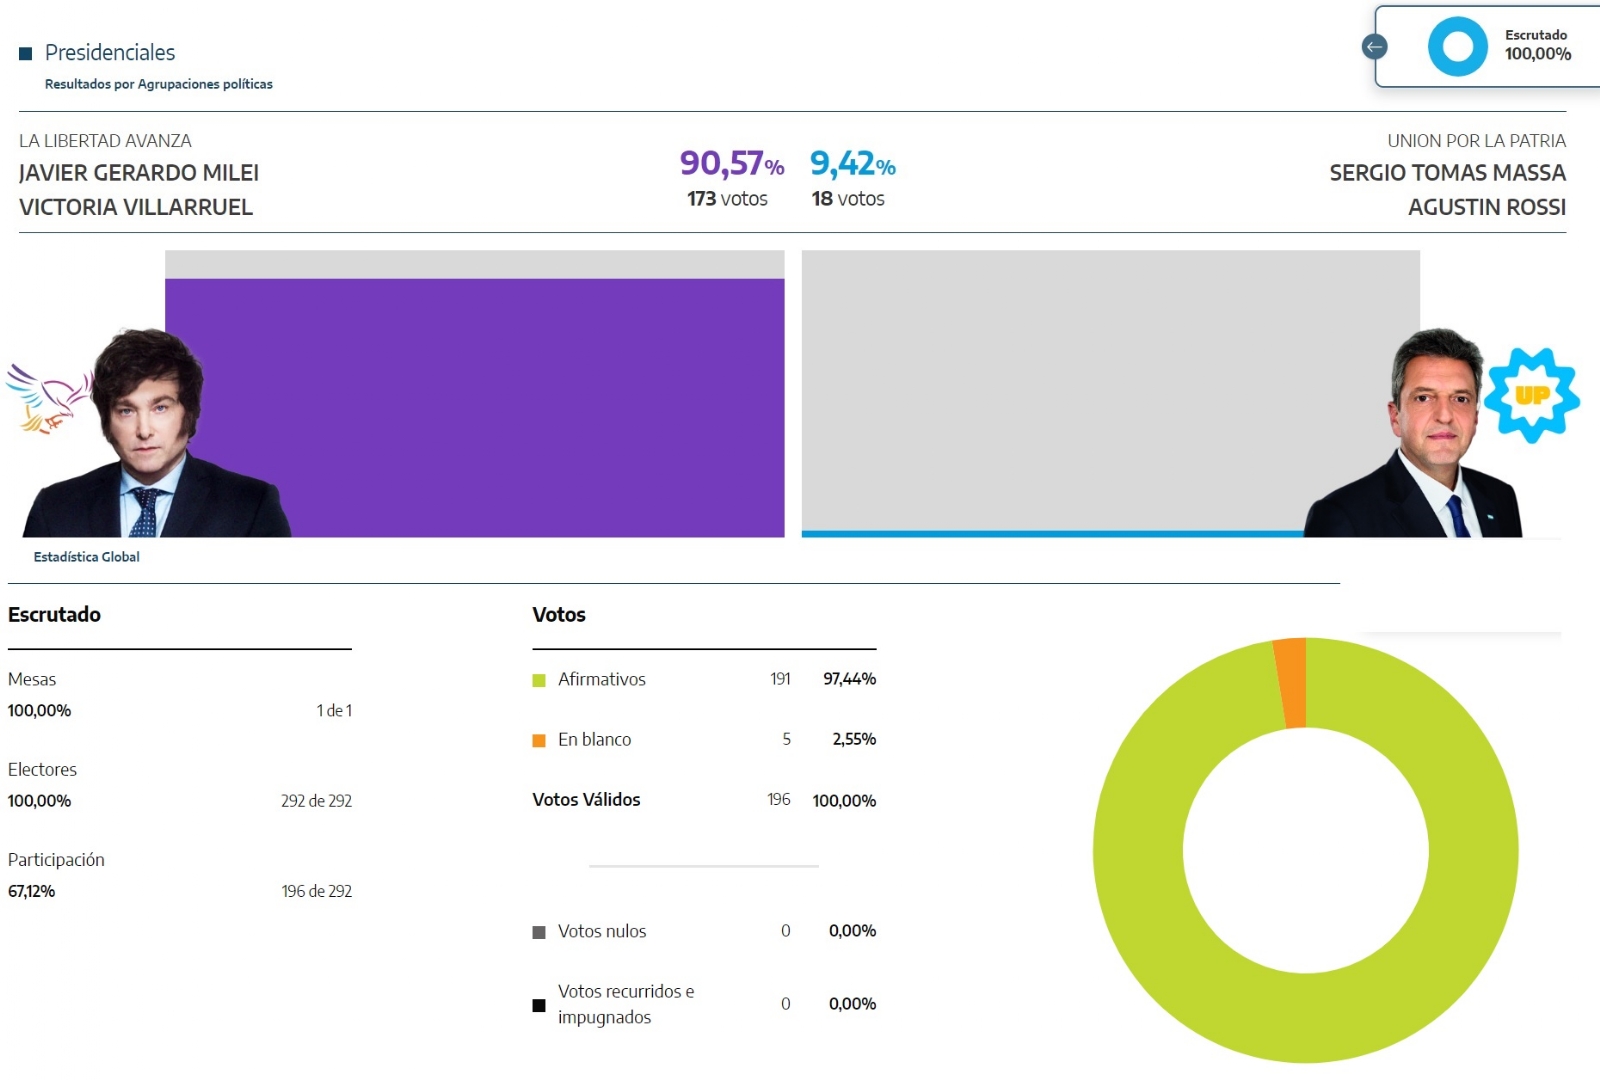Click VICTORIA VILLARRUEL name
Viewport: 1600px width, 1080px height.
[x=136, y=207]
